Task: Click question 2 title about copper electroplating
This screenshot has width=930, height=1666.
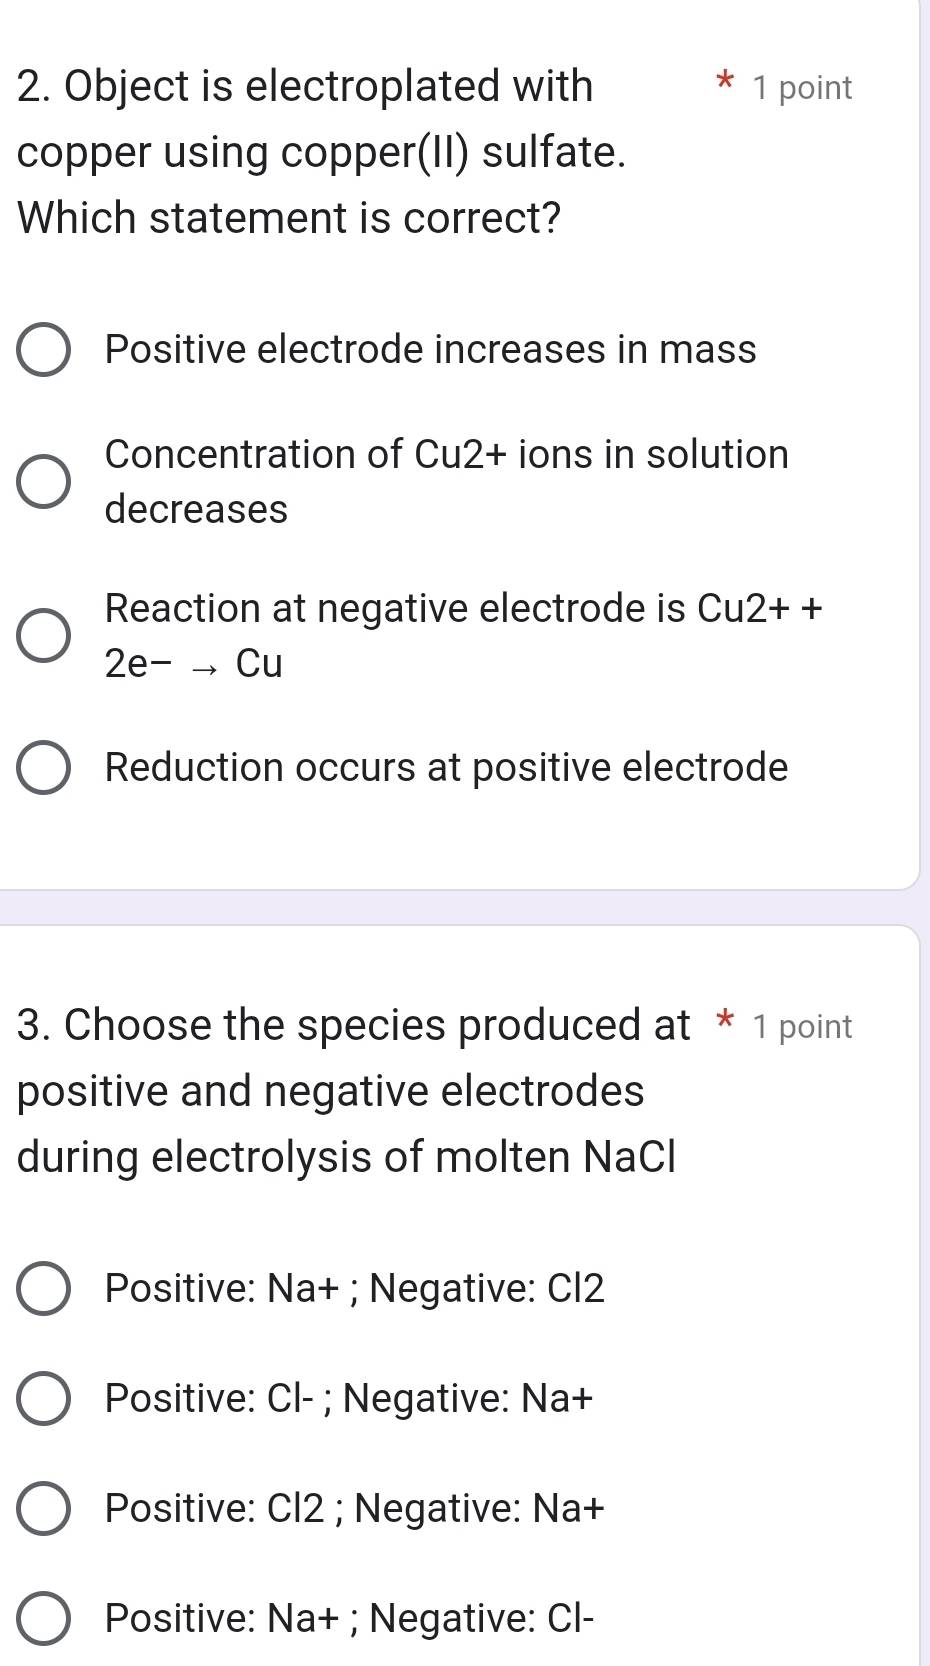Action: tap(322, 152)
